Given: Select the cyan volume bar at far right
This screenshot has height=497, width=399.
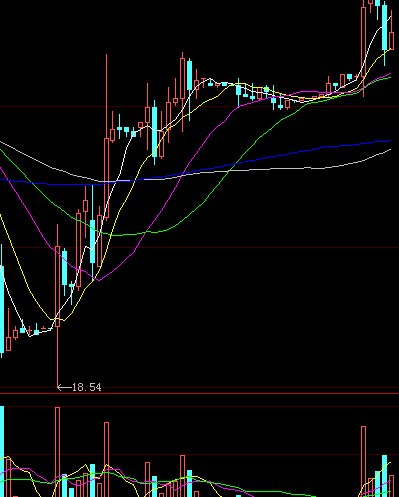Looking at the screenshot, I should click(384, 476).
